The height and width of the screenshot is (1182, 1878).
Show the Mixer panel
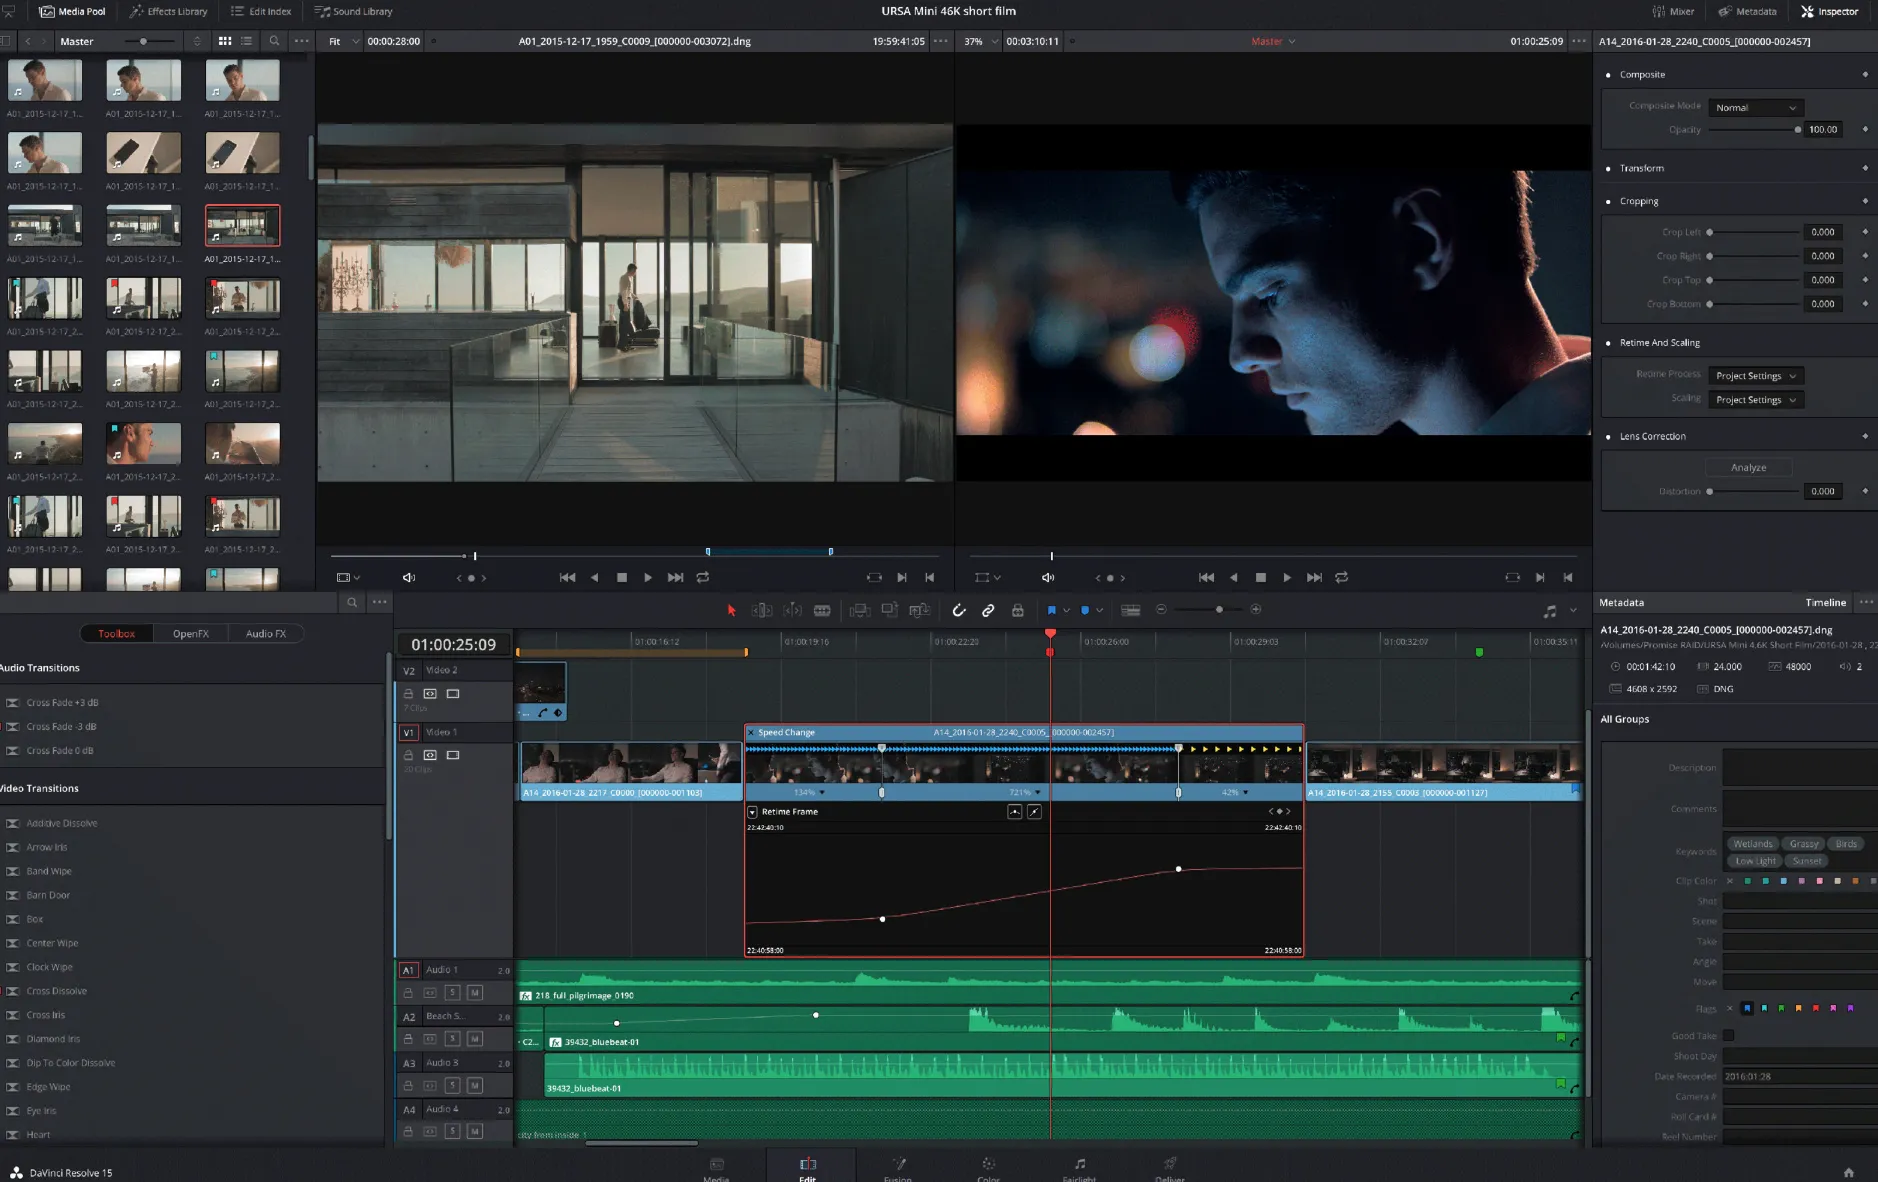click(x=1673, y=11)
